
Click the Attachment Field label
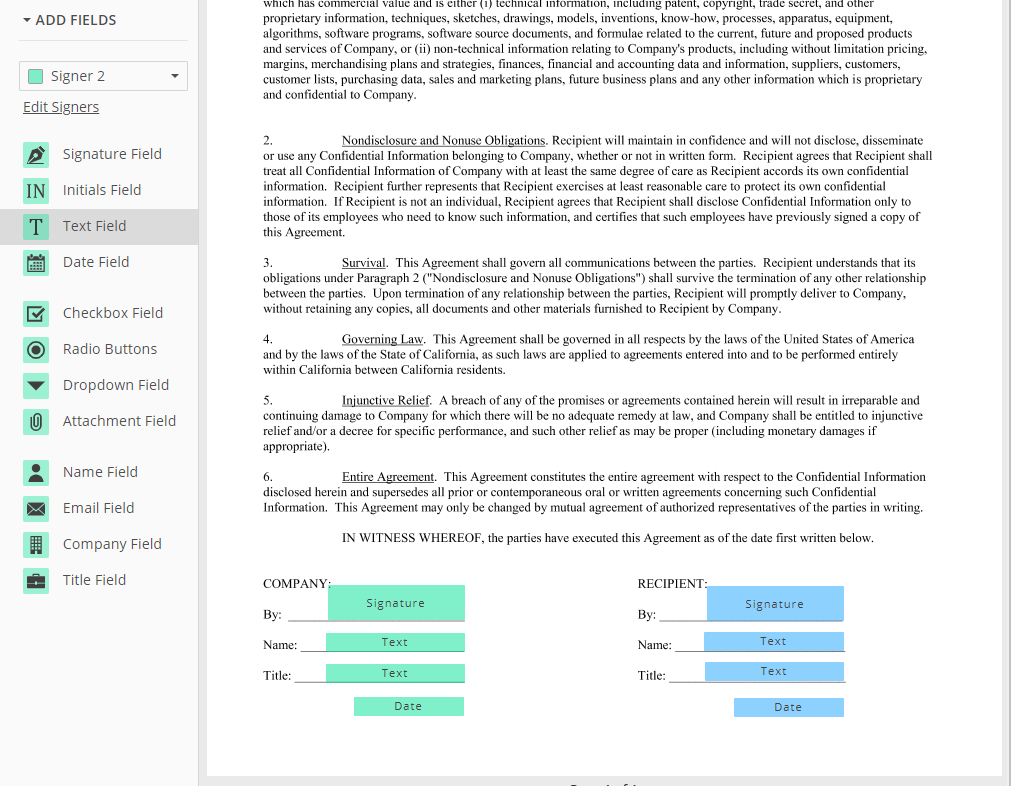(x=119, y=422)
